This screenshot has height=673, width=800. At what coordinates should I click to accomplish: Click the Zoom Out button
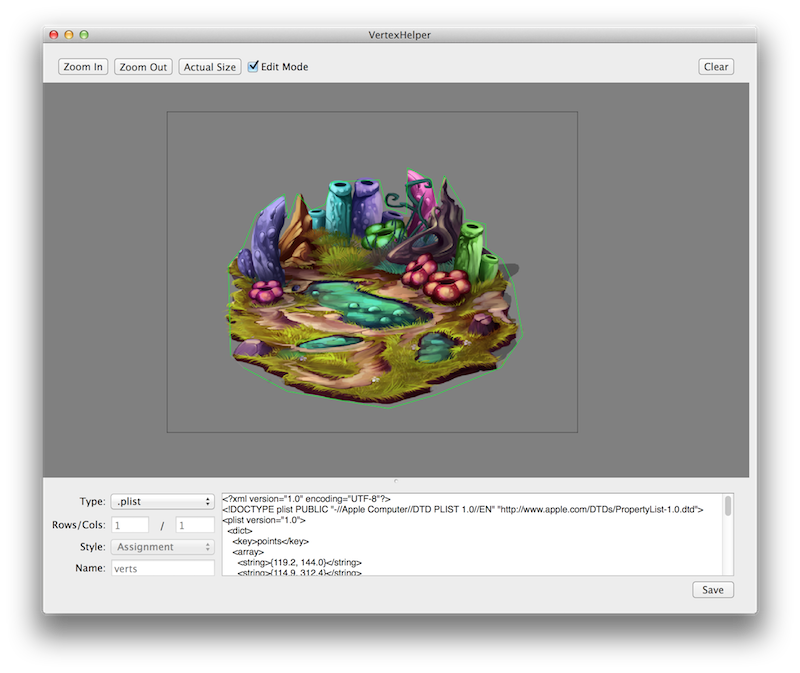(x=144, y=67)
